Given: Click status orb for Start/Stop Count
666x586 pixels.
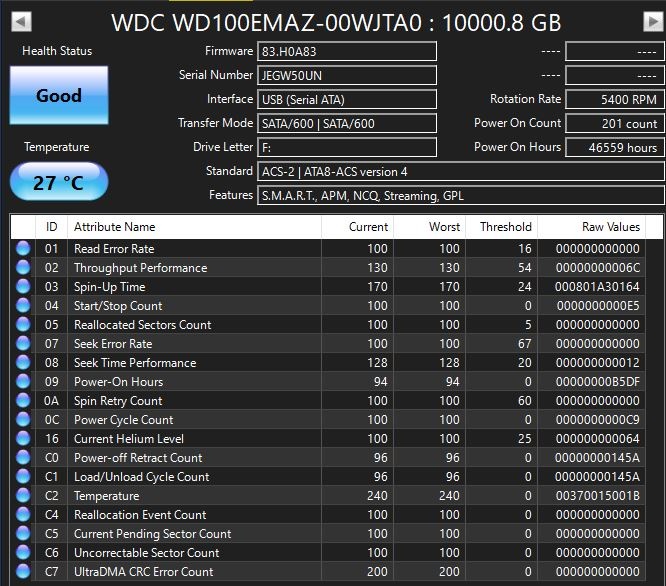Looking at the screenshot, I should point(23,305).
